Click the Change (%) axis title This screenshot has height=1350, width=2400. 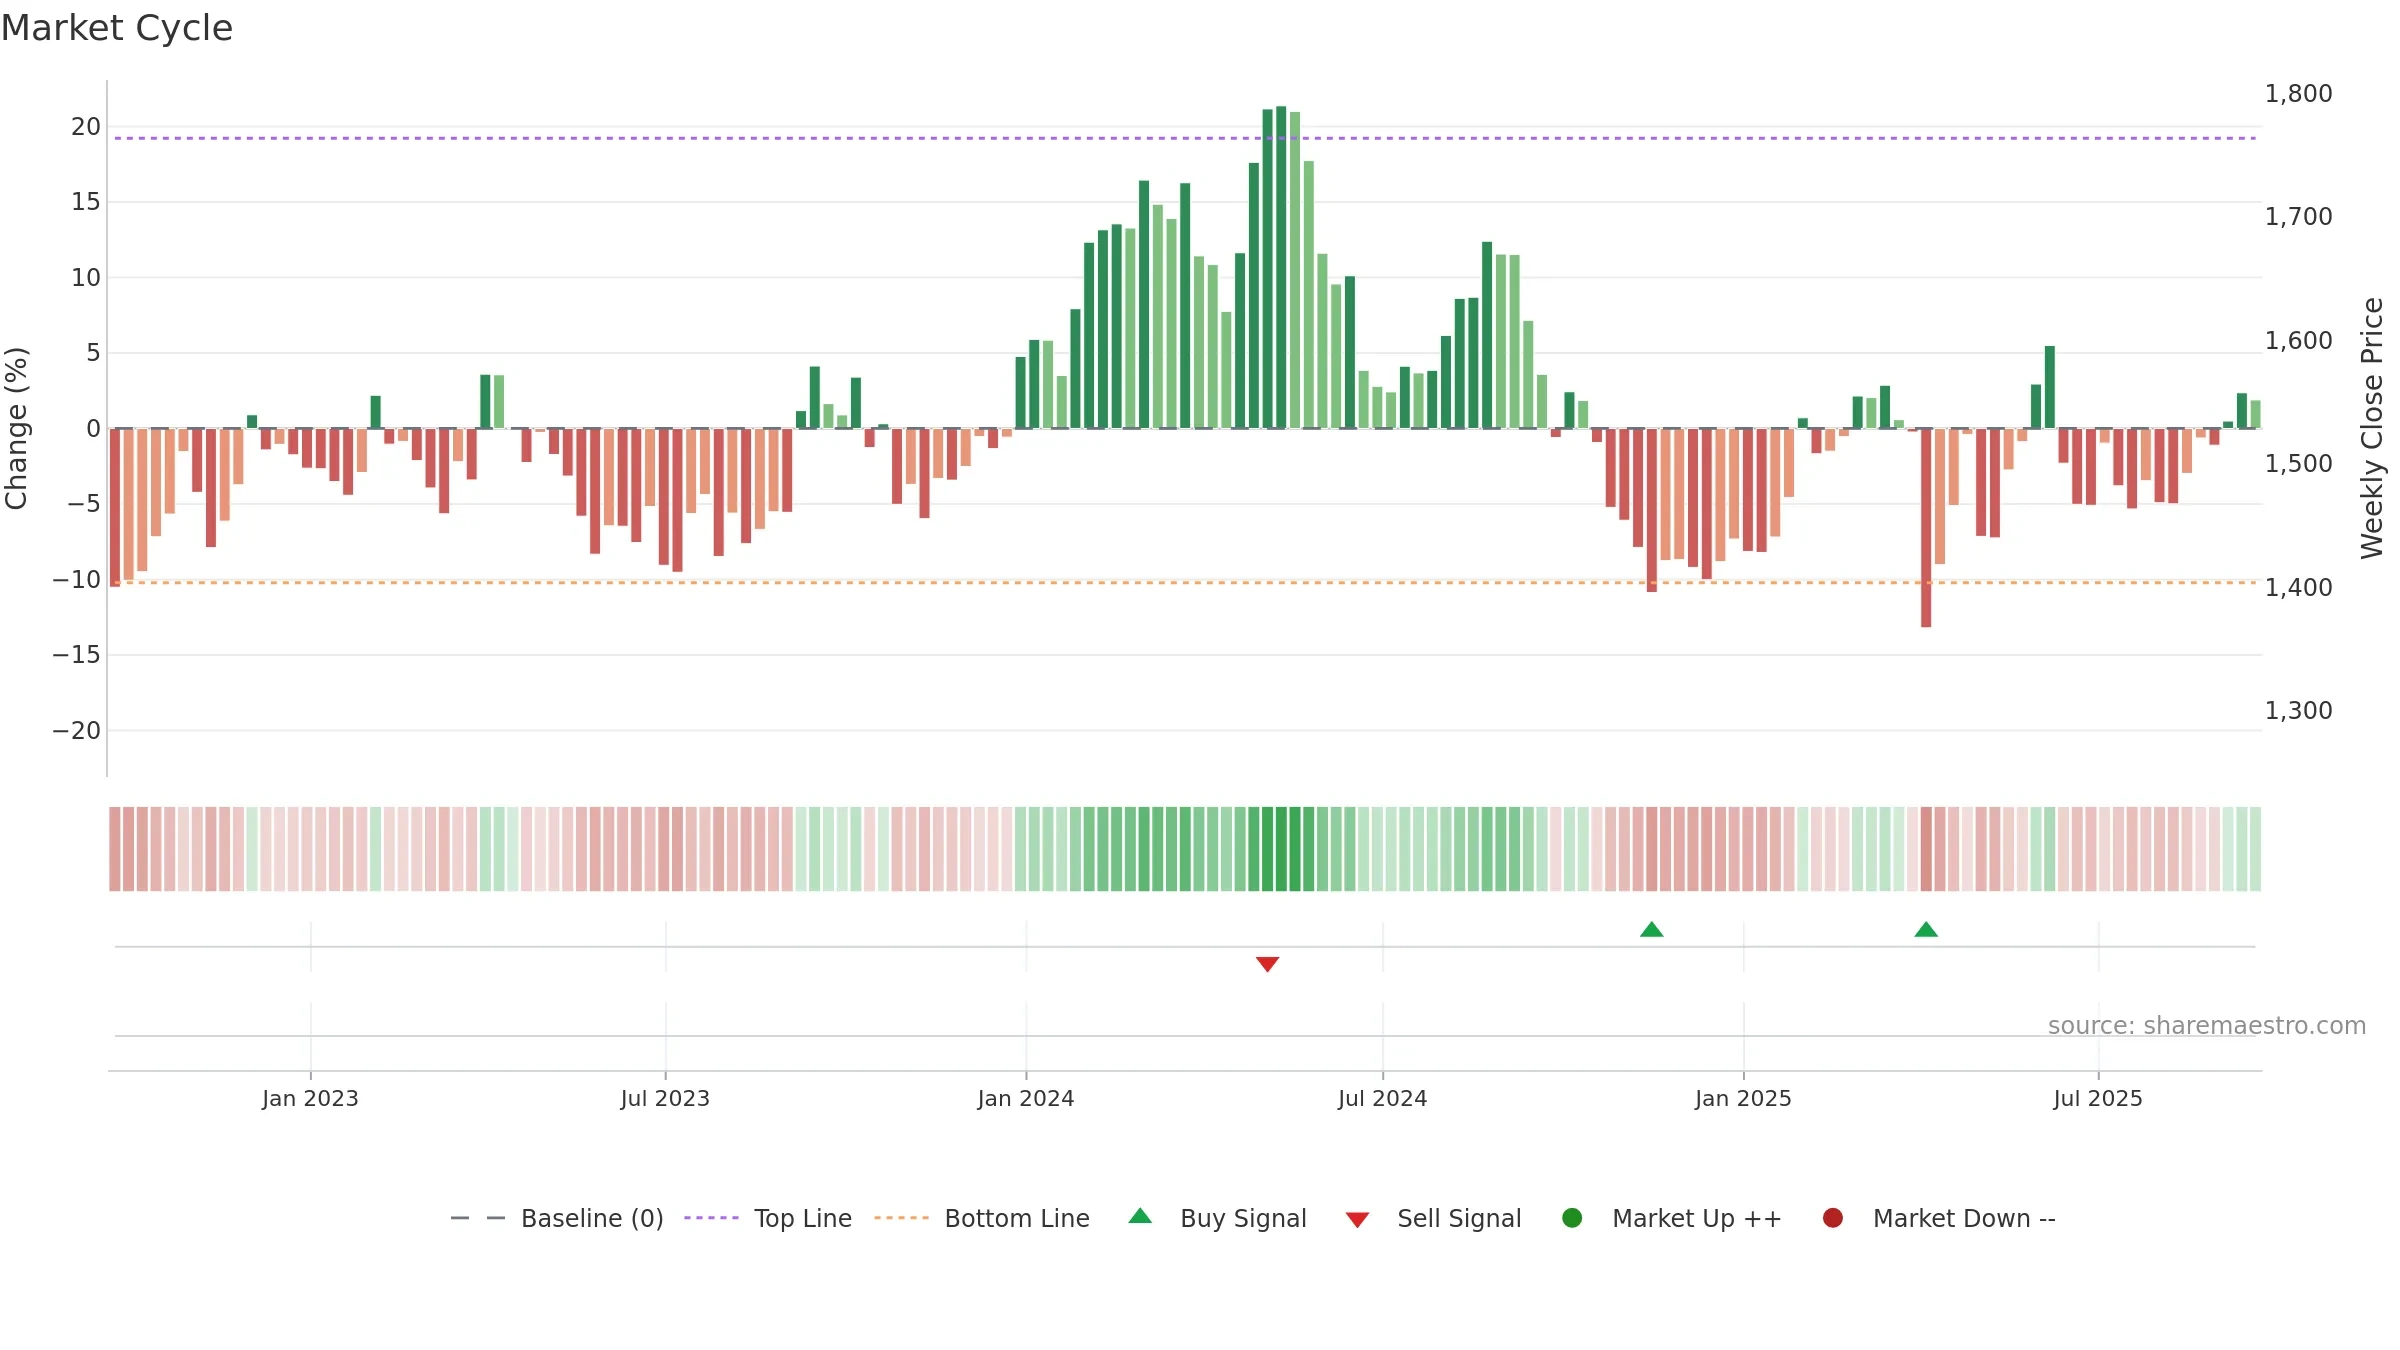(x=16, y=428)
